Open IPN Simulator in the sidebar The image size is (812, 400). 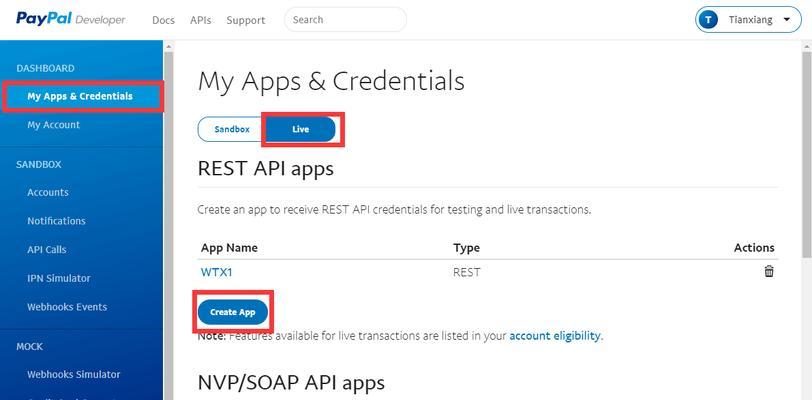[59, 278]
